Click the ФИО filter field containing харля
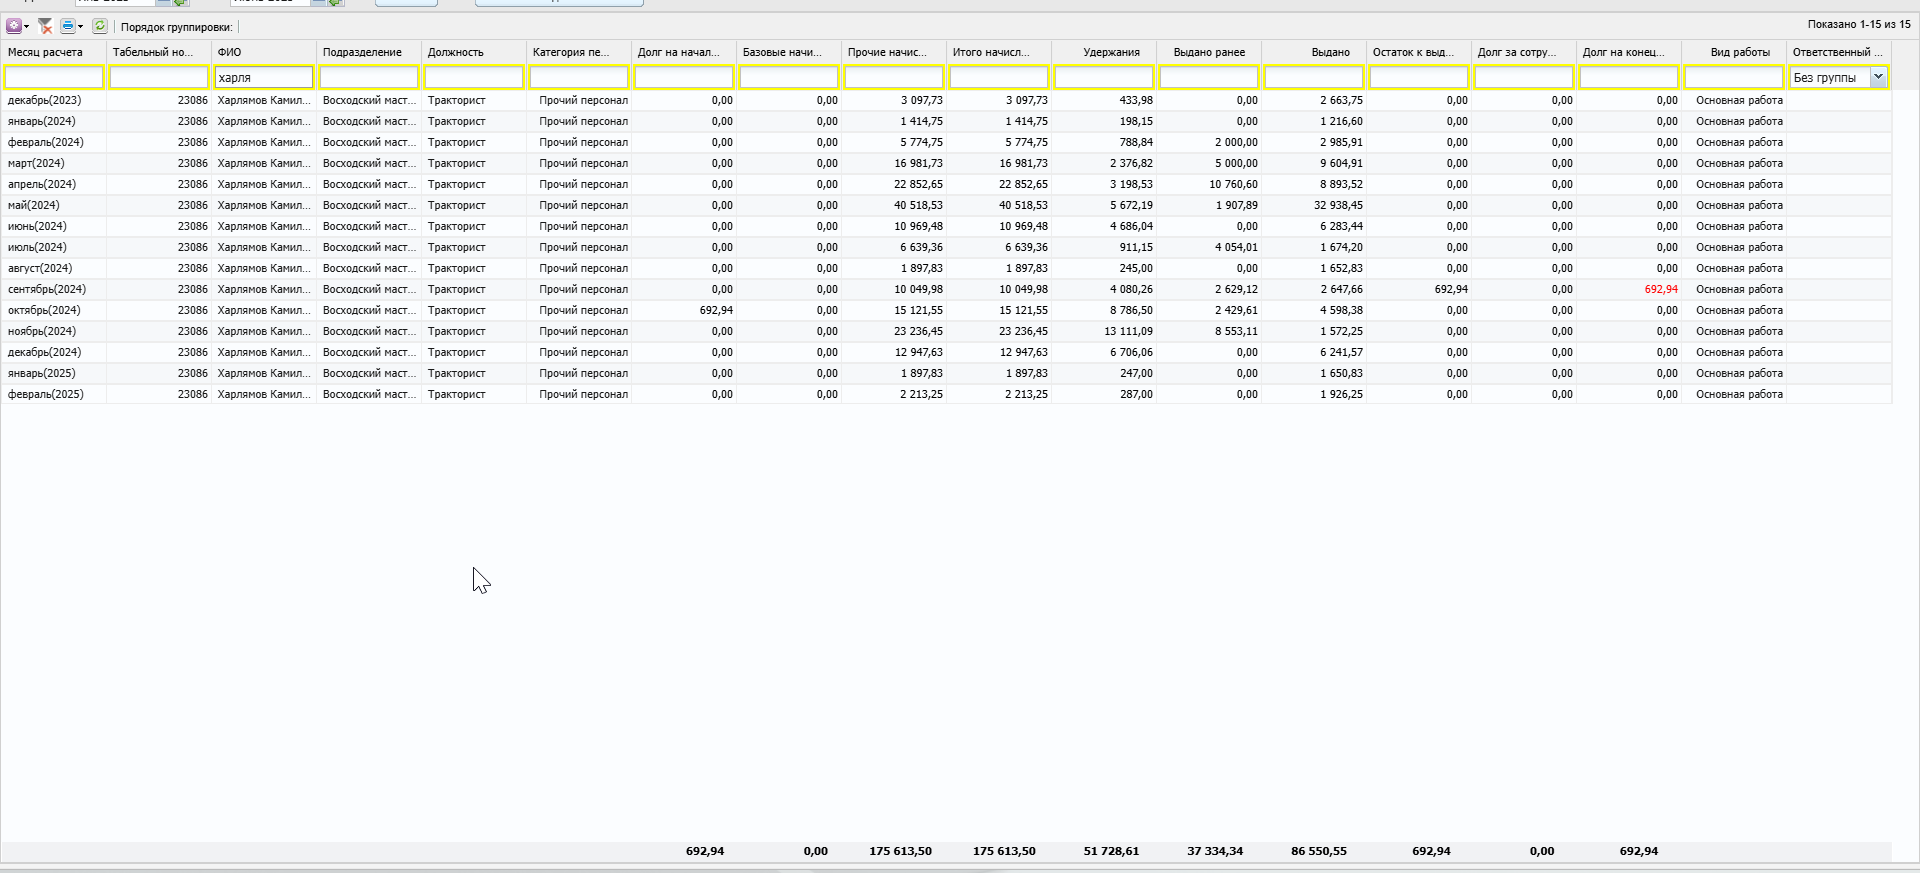Image resolution: width=1920 pixels, height=873 pixels. click(264, 77)
